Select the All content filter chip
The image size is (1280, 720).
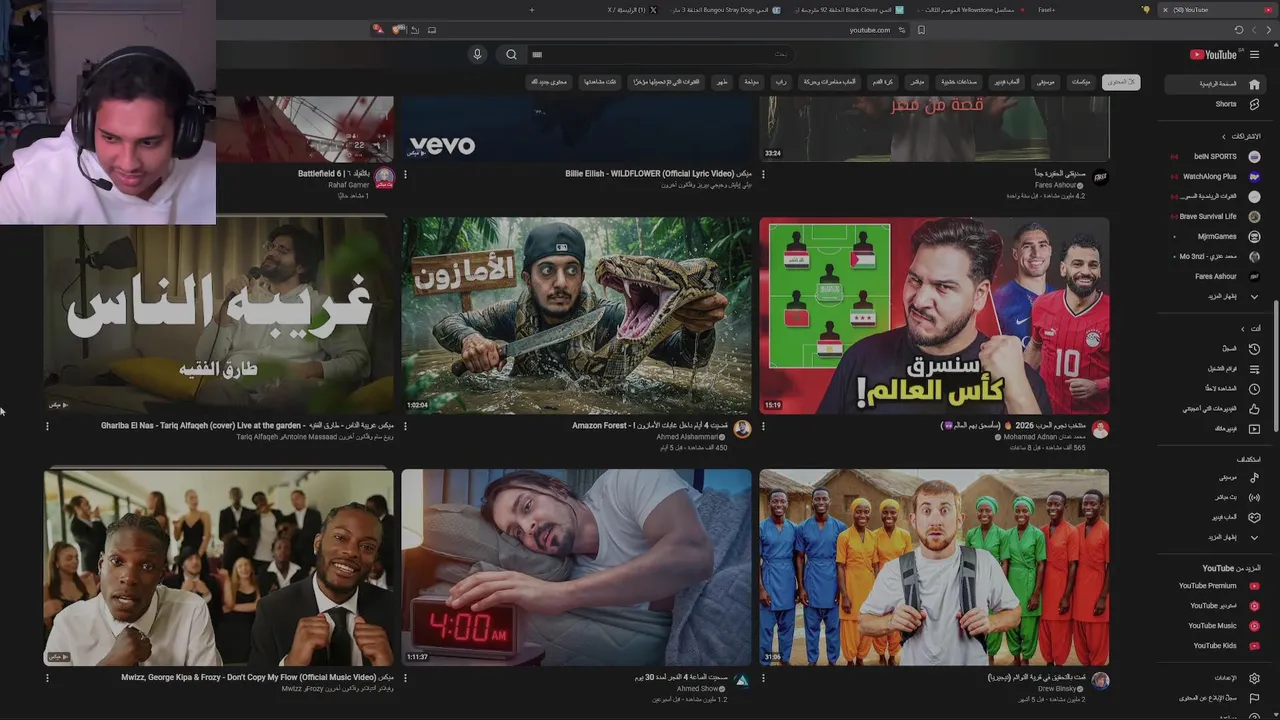pyautogui.click(x=1121, y=82)
